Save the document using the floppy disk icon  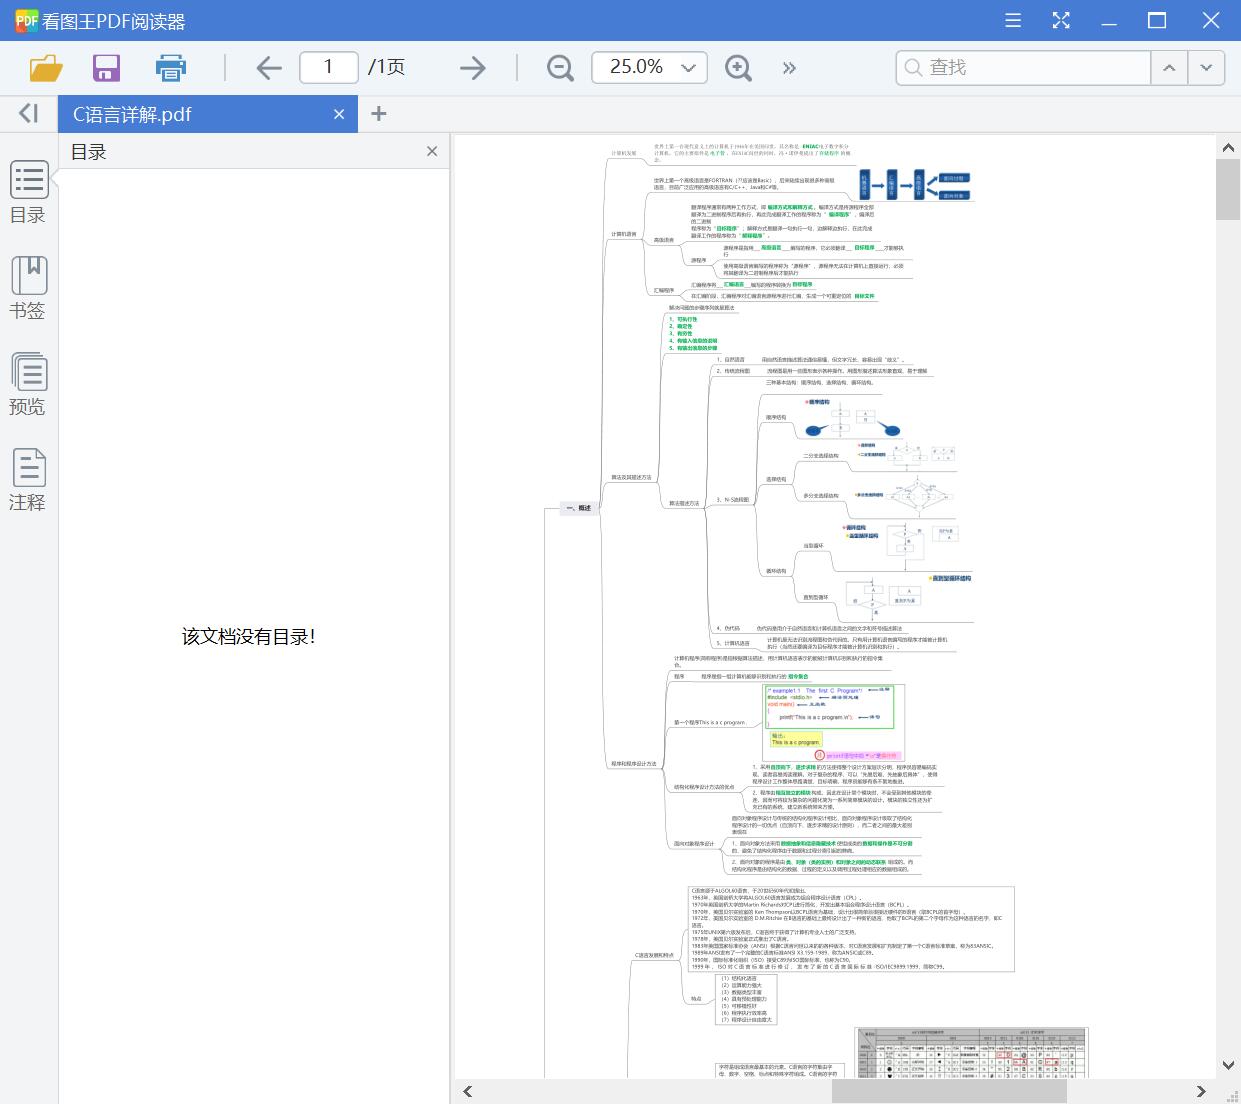pyautogui.click(x=106, y=67)
